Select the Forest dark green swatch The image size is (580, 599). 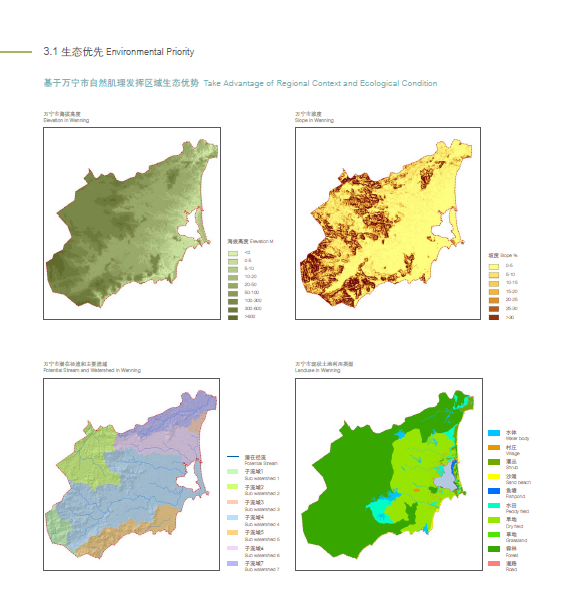point(494,549)
